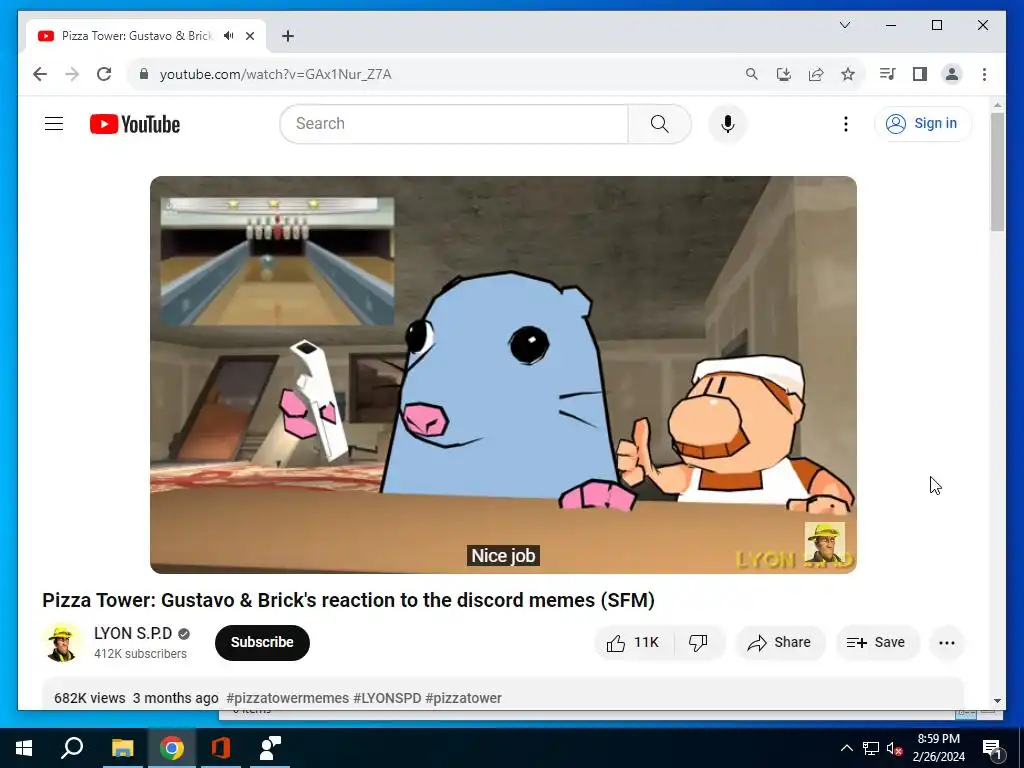Click the video title text
The height and width of the screenshot is (768, 1024).
pyautogui.click(x=348, y=600)
